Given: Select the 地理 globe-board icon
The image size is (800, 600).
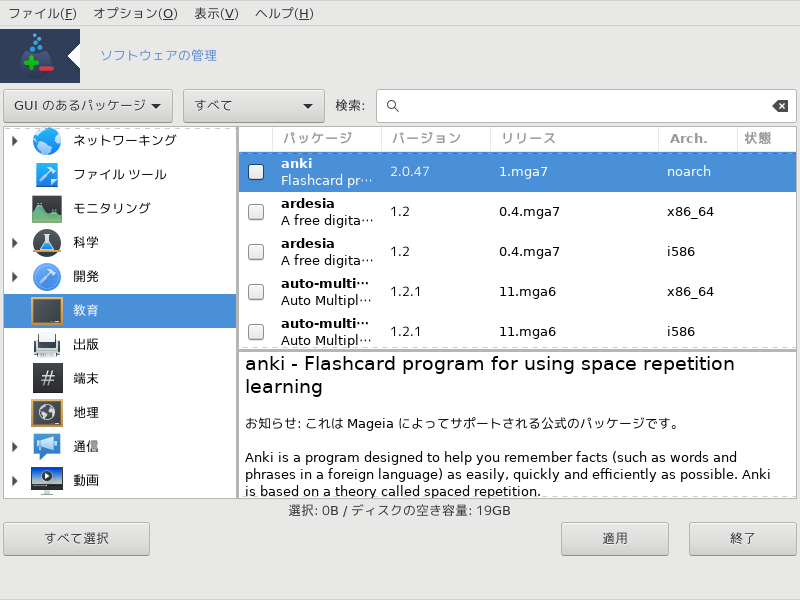Looking at the screenshot, I should coord(47,413).
